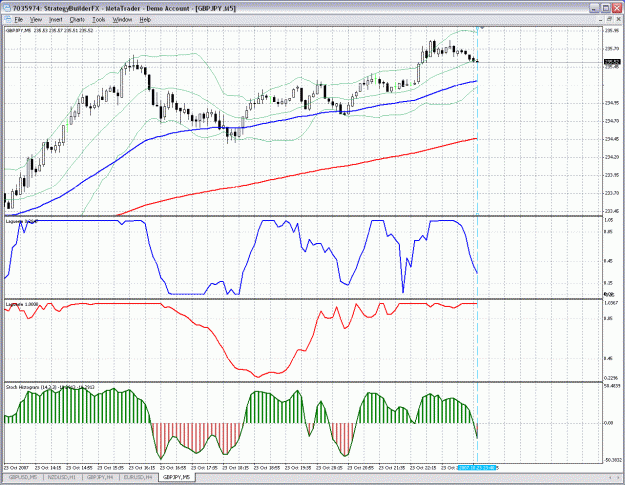Screen dimensions: 625x485
Task: Click the 23 Oct 16:55 time label
Action: [x=173, y=467]
